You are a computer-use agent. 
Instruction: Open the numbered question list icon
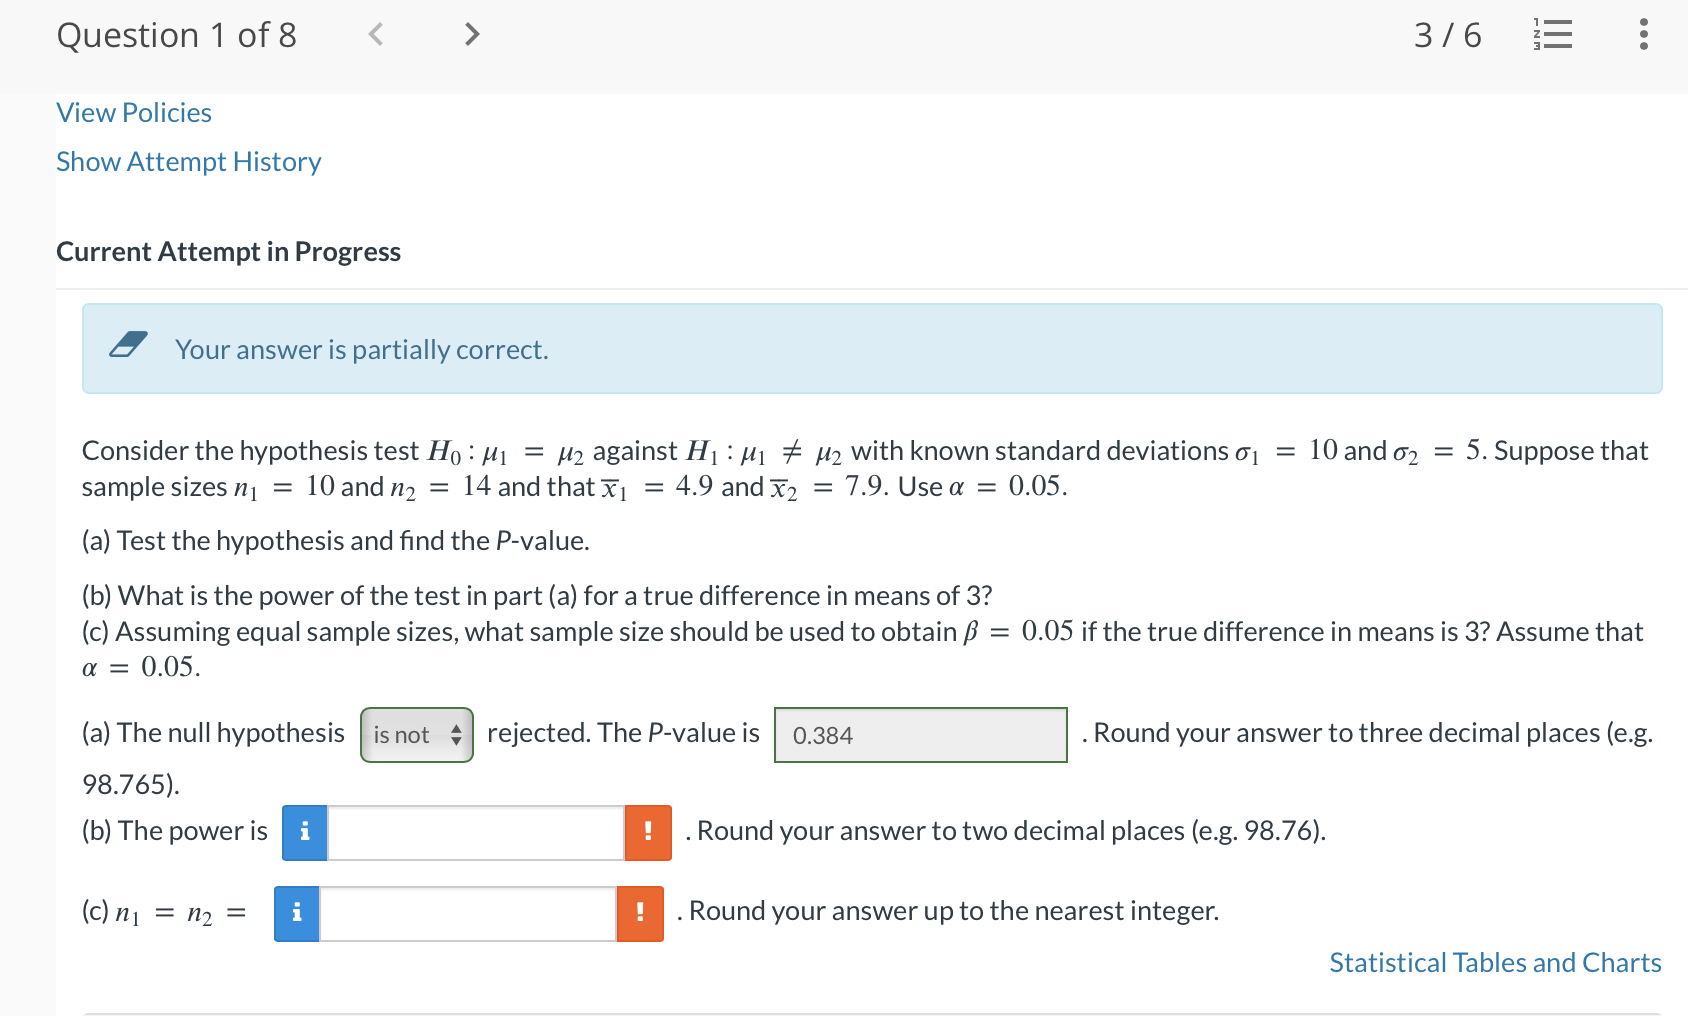(1552, 33)
